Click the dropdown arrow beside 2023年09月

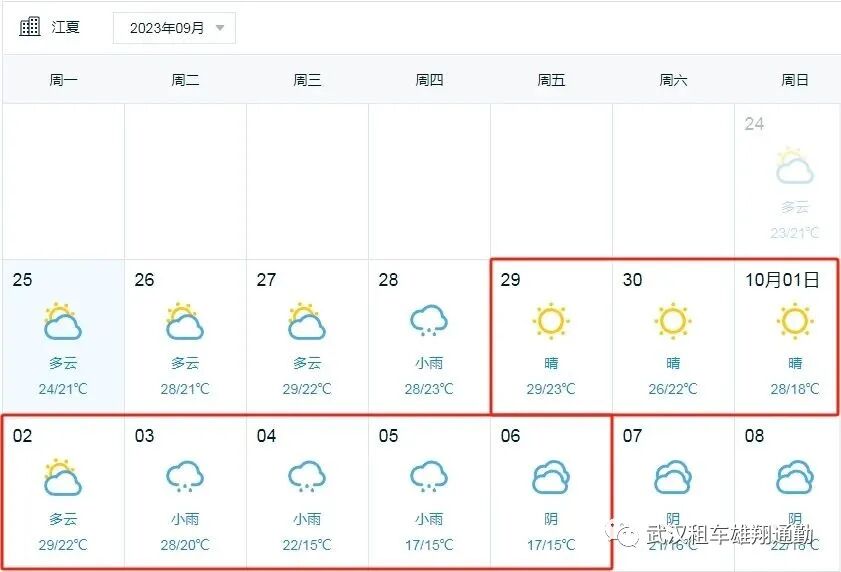(220, 28)
